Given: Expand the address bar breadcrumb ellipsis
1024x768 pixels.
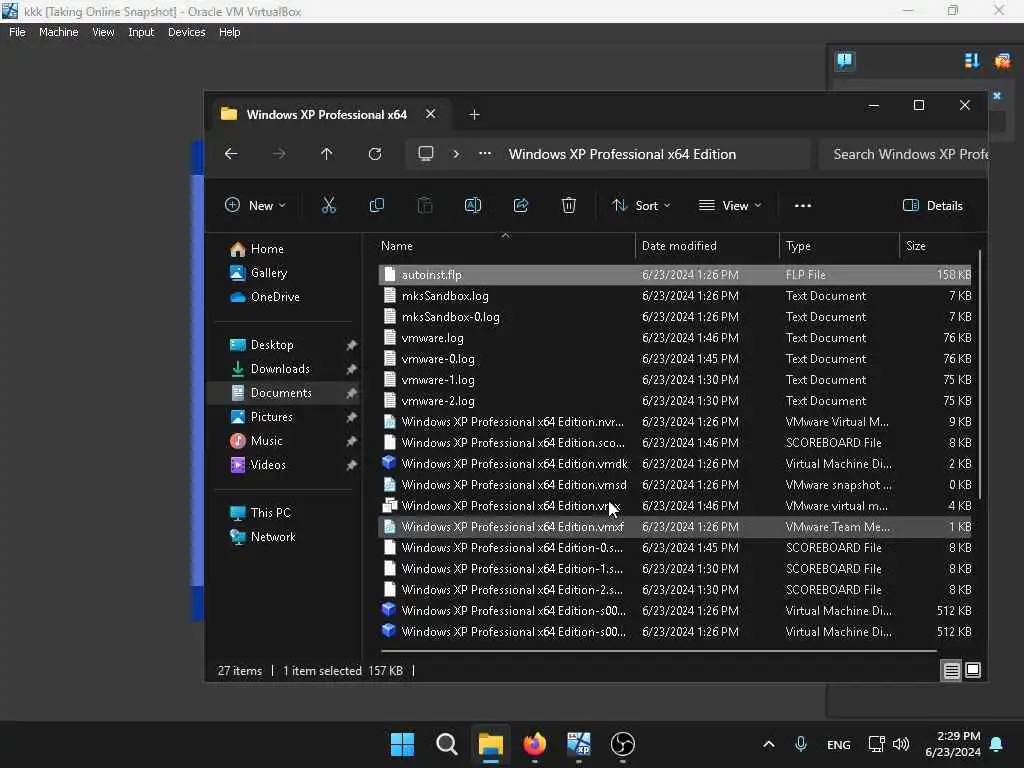Looking at the screenshot, I should (485, 153).
